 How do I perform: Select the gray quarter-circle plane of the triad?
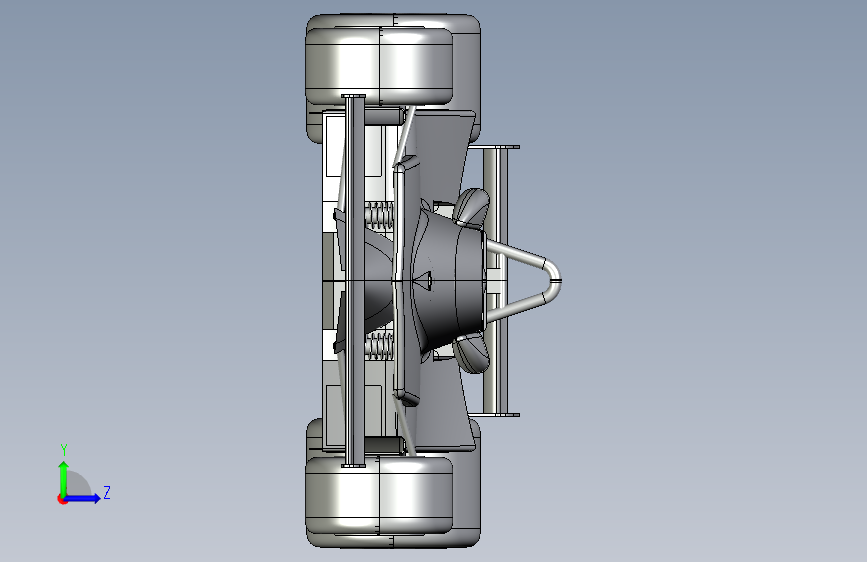click(77, 484)
